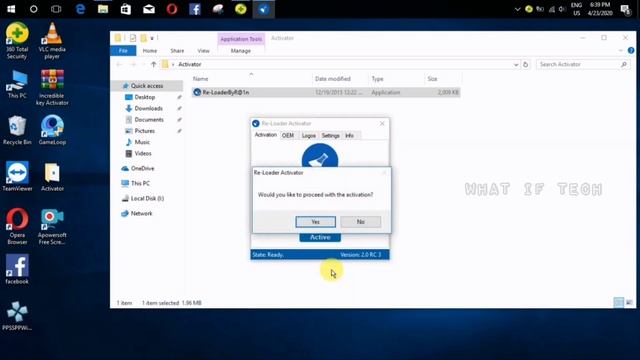Open Quick access in sidebar
The width and height of the screenshot is (640, 360).
coord(147,86)
